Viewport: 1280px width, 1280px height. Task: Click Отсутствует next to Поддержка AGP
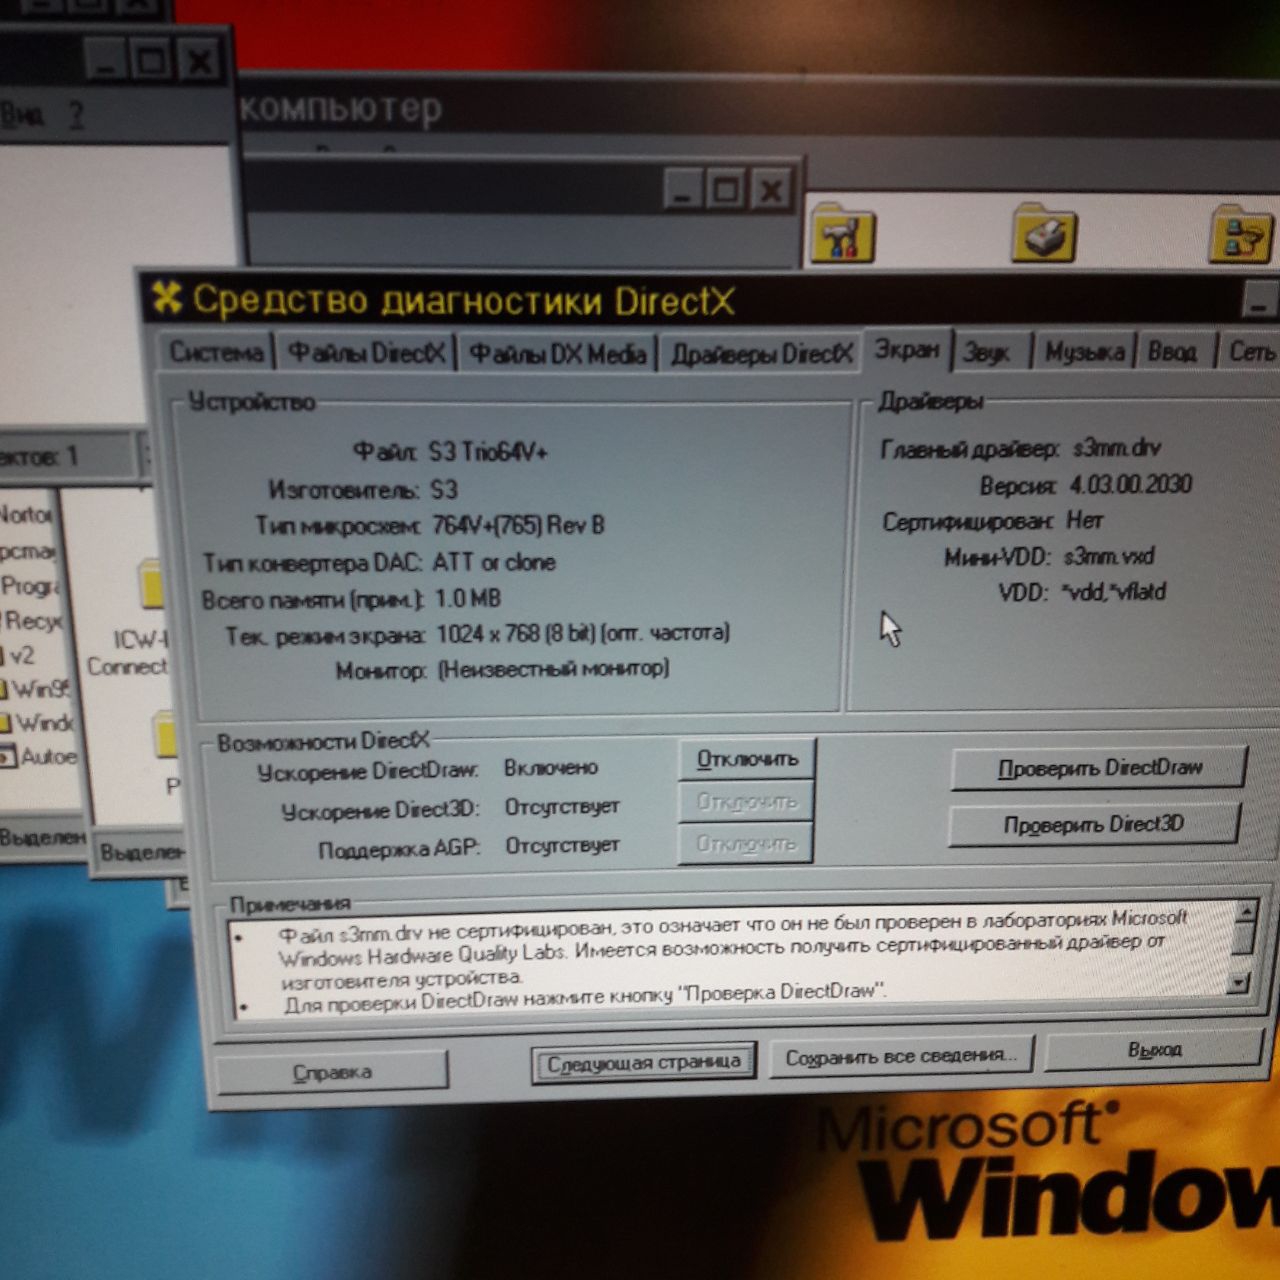coord(562,845)
